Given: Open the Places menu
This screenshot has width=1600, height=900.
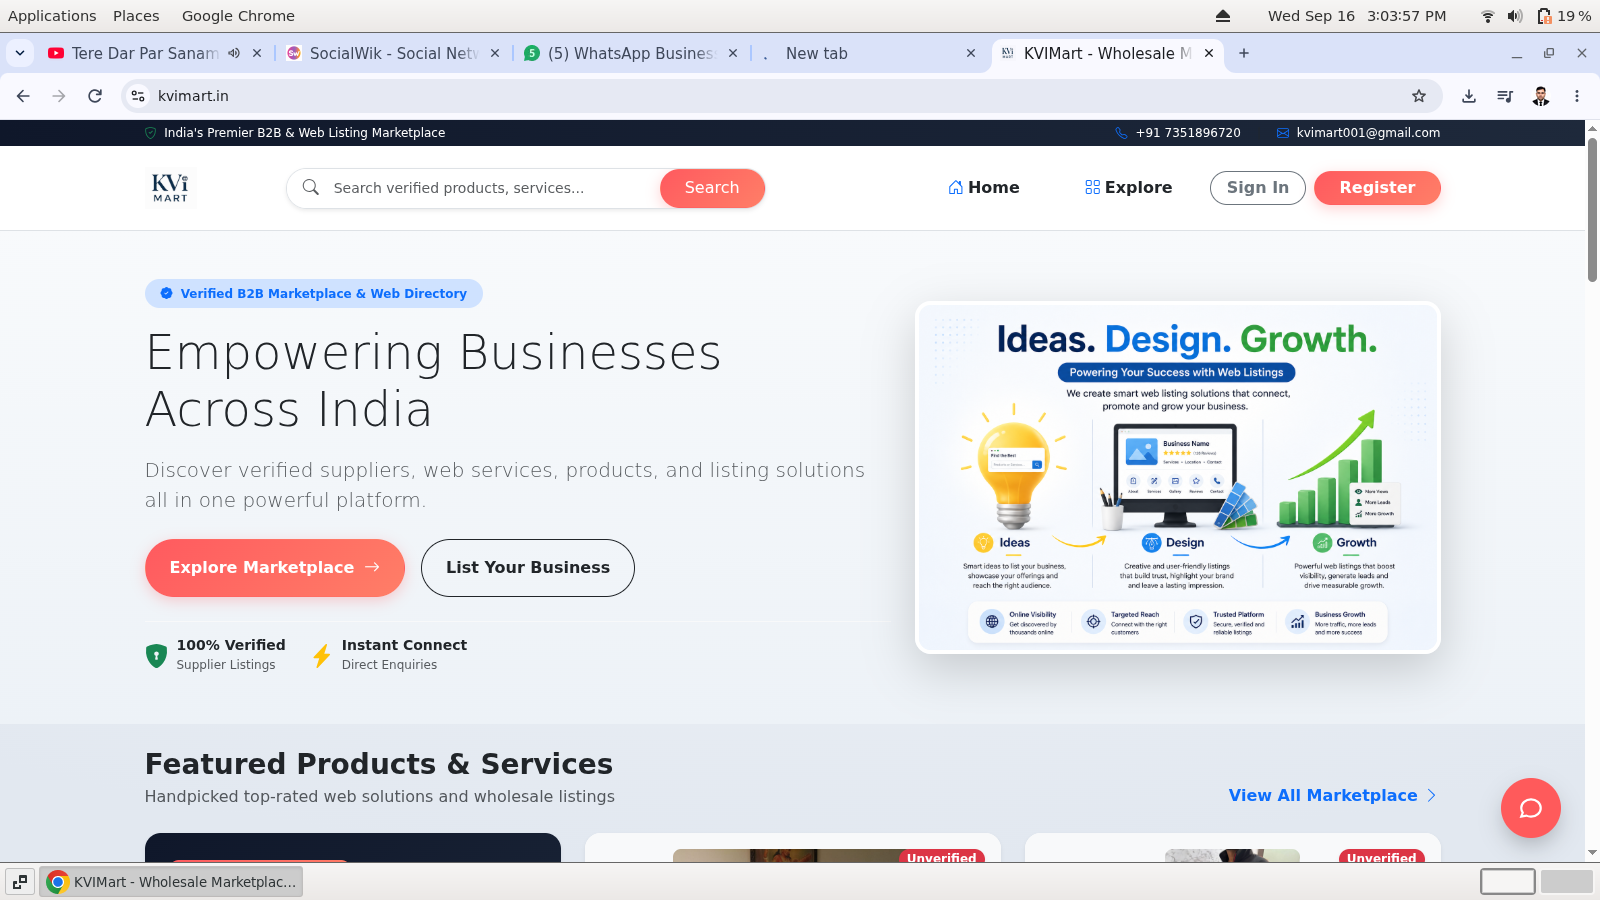Looking at the screenshot, I should pyautogui.click(x=136, y=16).
